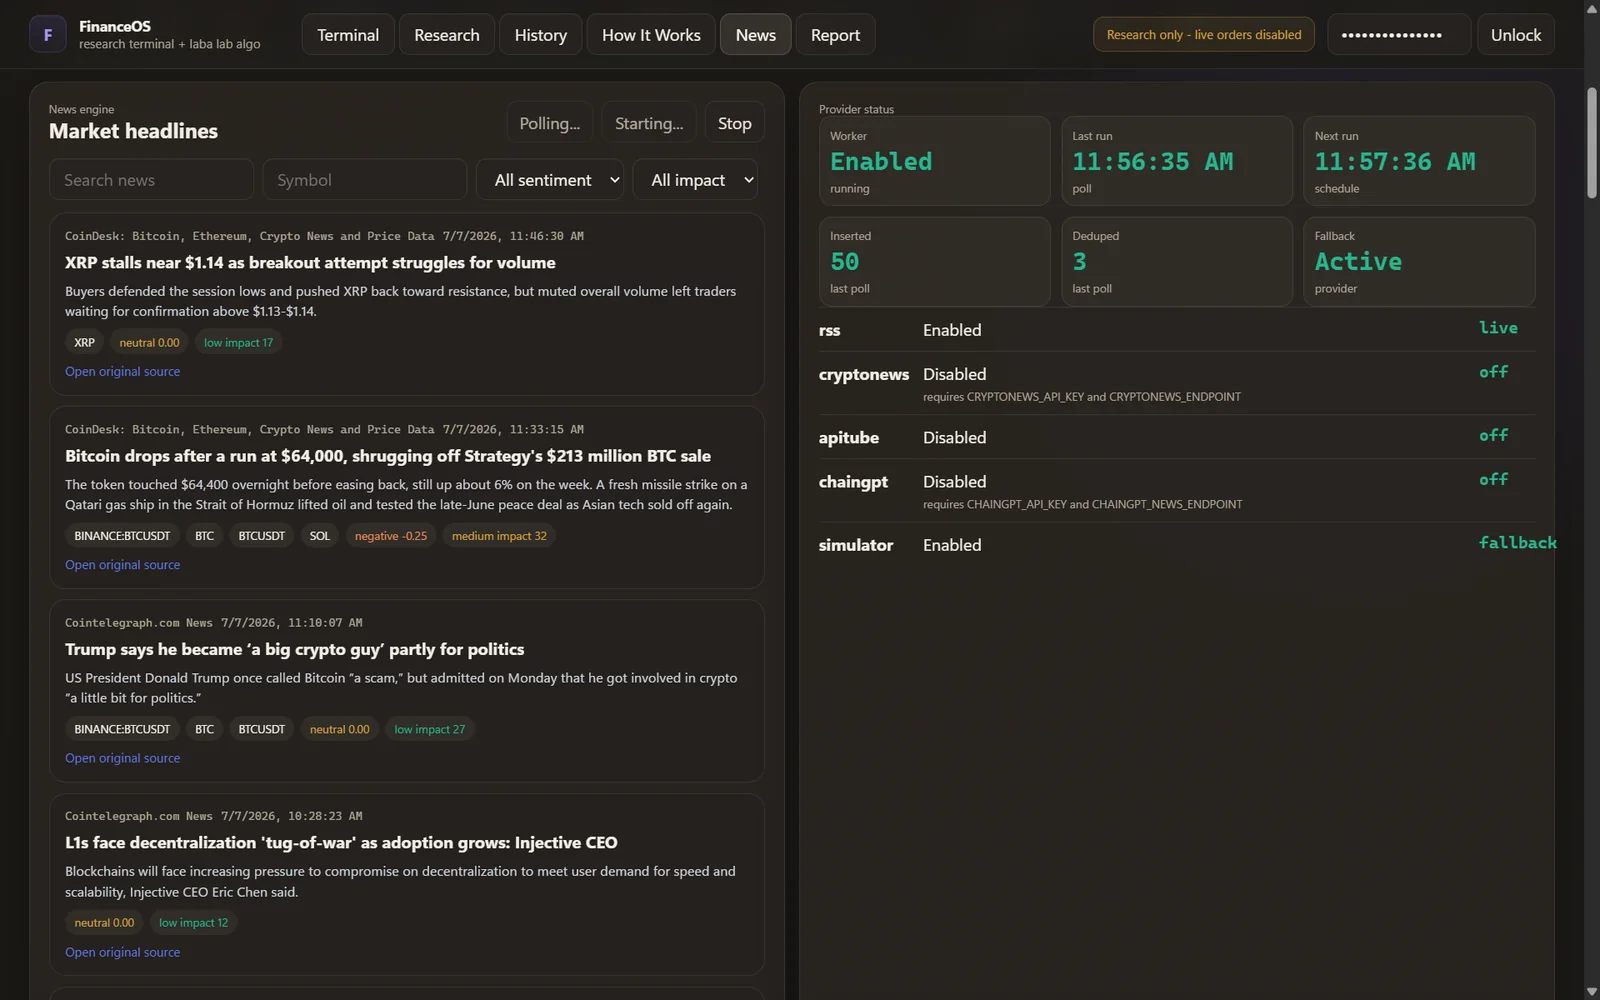Open the Research tab

[x=447, y=35]
